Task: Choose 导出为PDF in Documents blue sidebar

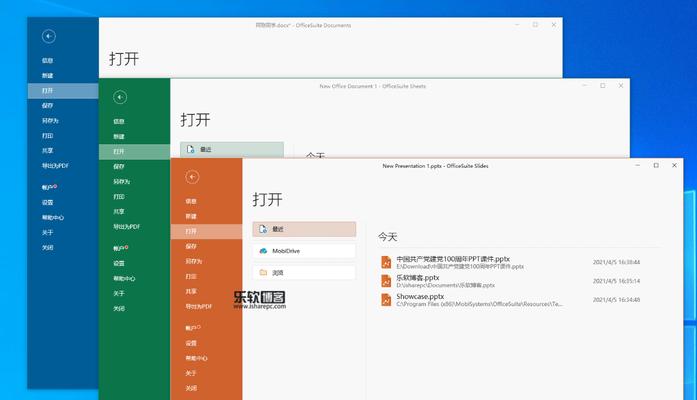Action: [x=55, y=166]
